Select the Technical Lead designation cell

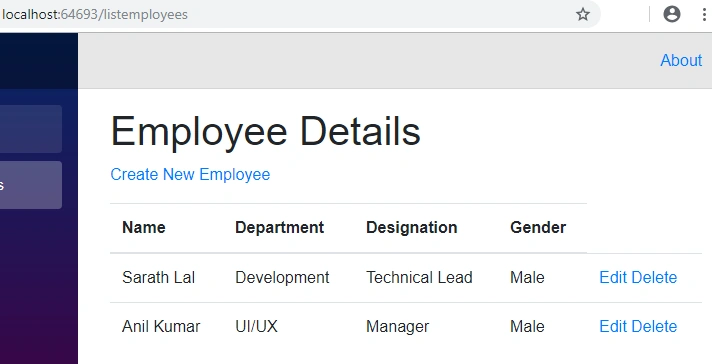tap(419, 277)
